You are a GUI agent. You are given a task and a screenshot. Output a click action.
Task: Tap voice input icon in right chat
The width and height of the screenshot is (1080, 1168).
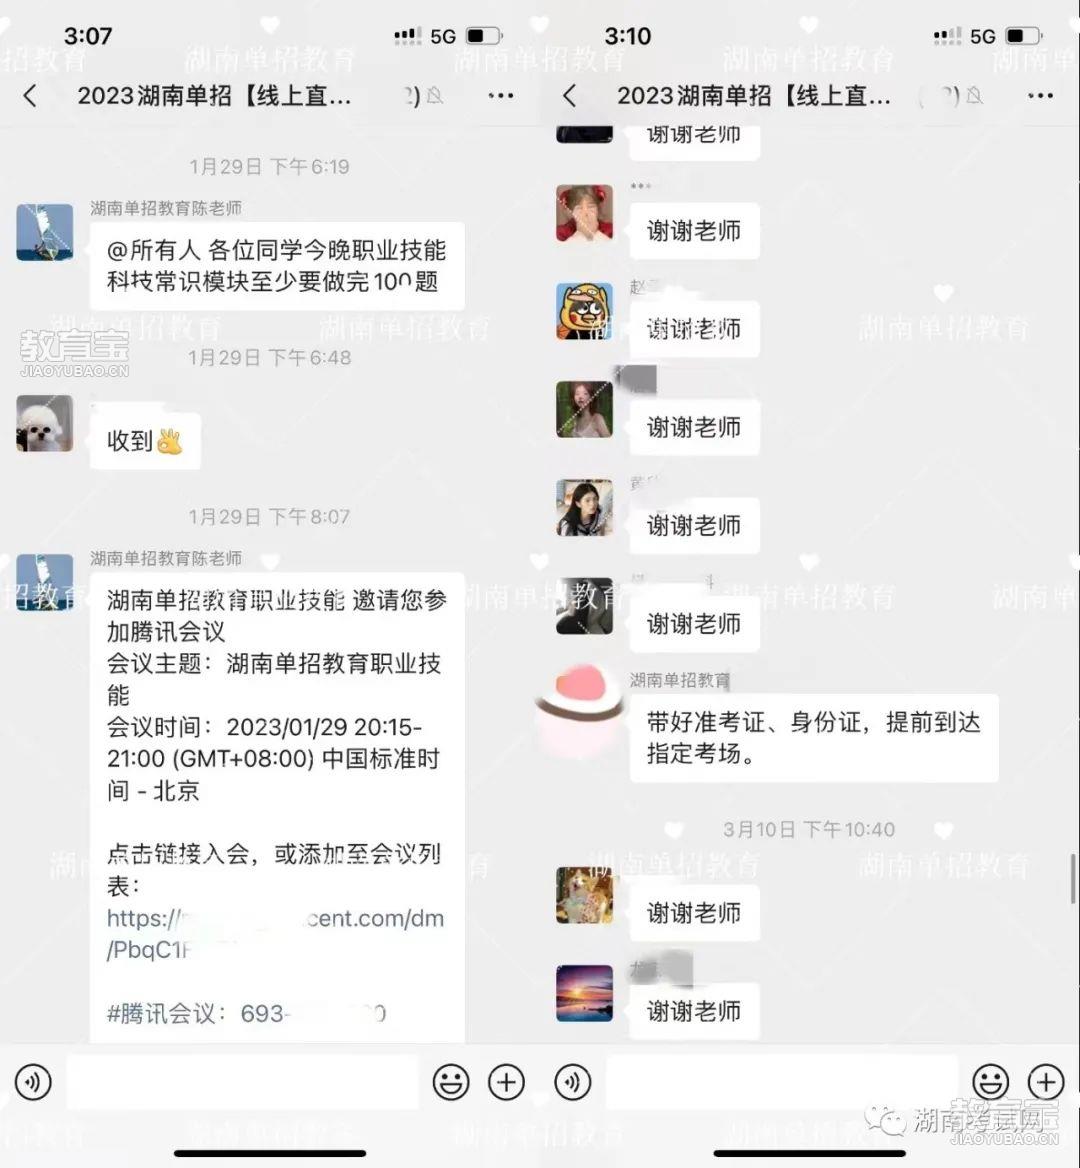[573, 1082]
